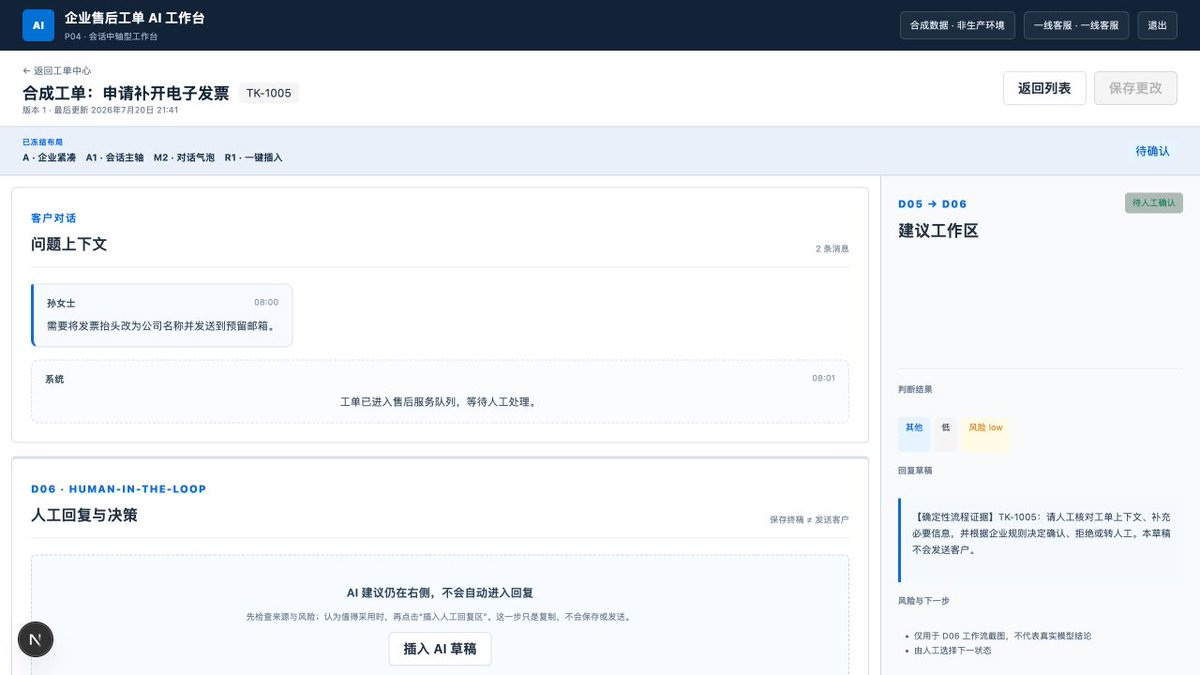Click the 合成数据 · 非生产环境 badge
The image size is (1200, 675).
coord(958,25)
